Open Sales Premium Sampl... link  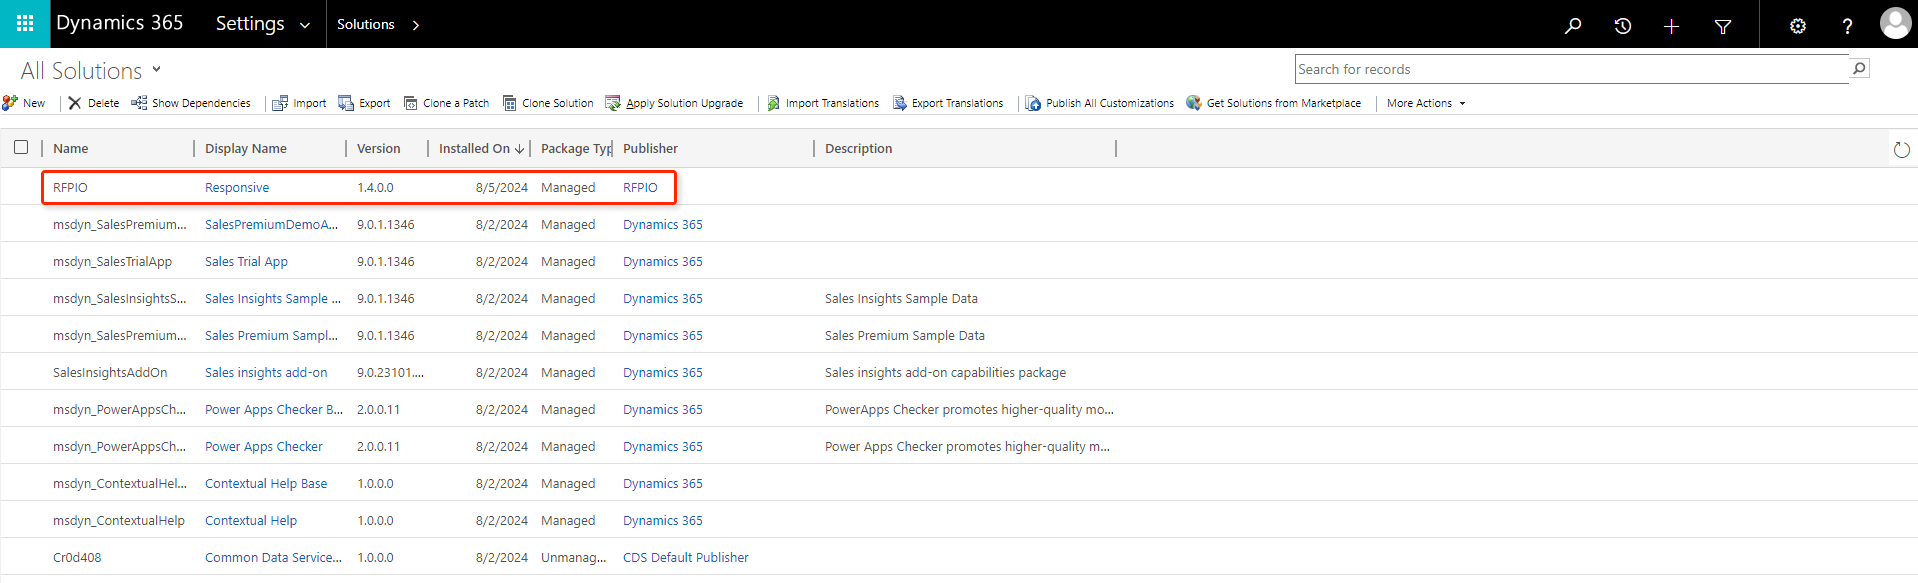[271, 335]
